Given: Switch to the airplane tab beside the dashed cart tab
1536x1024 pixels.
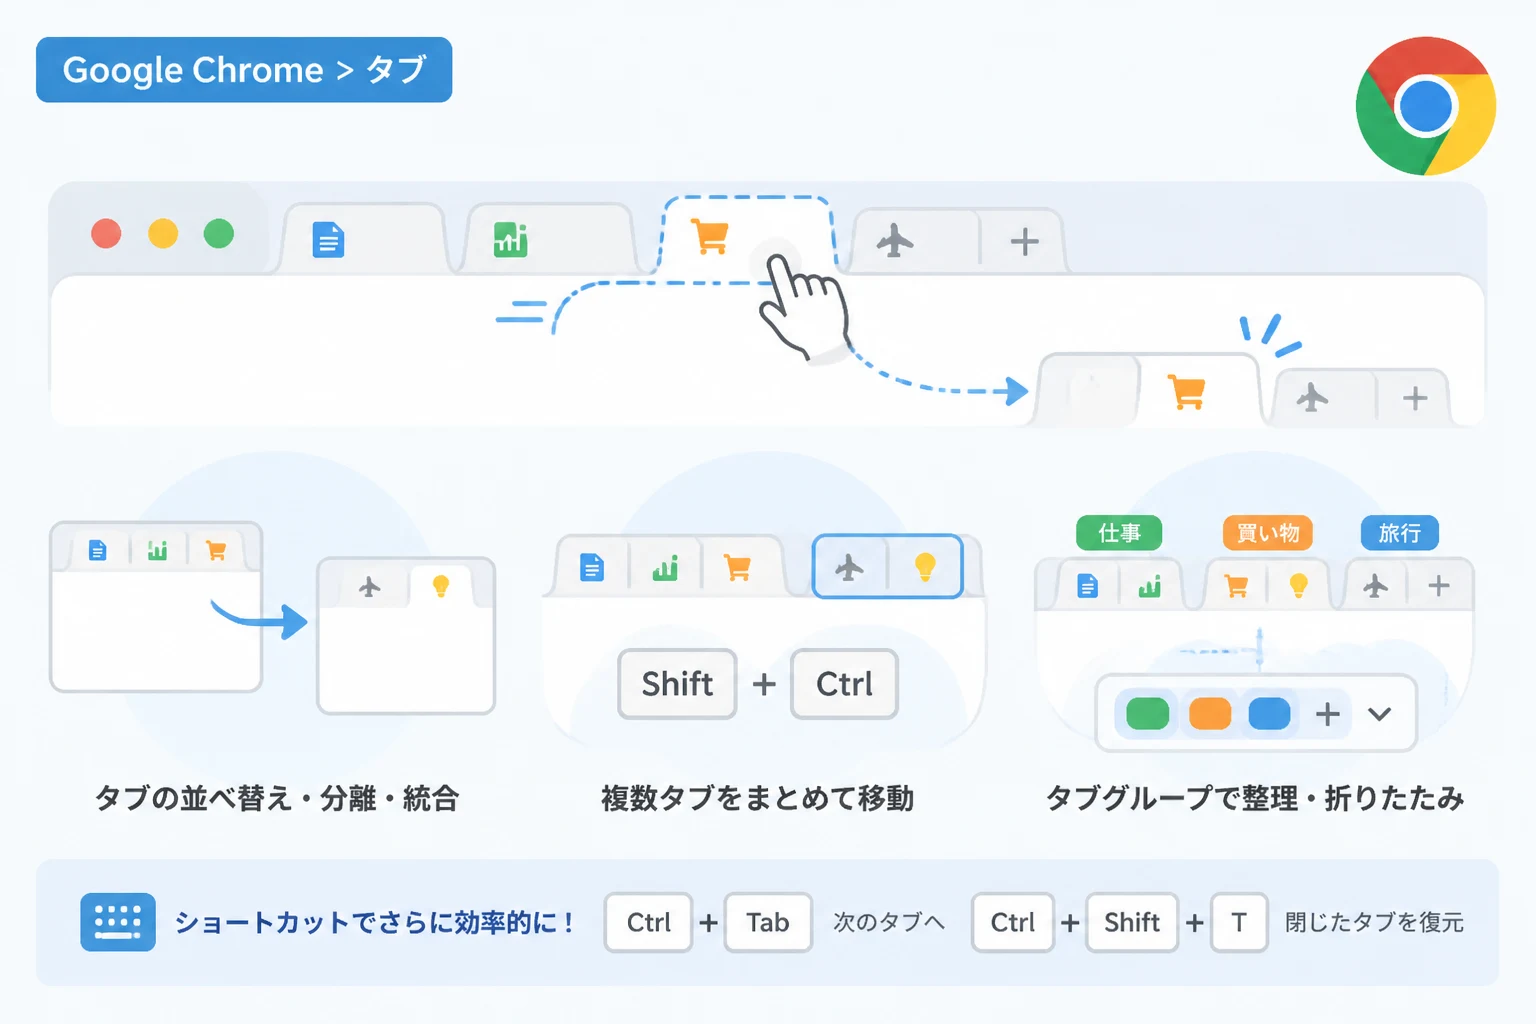Looking at the screenshot, I should 914,241.
